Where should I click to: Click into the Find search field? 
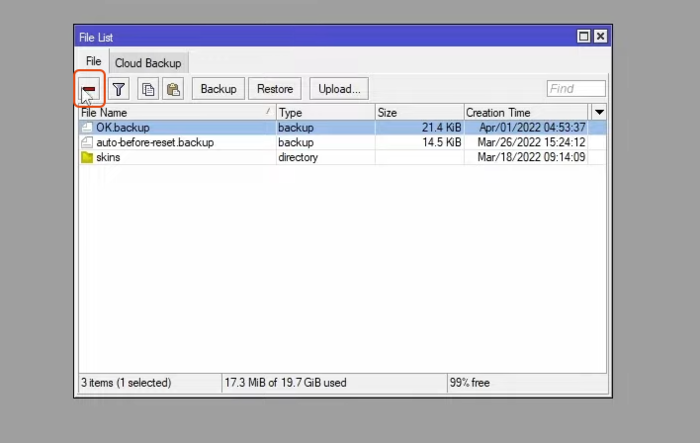(576, 89)
